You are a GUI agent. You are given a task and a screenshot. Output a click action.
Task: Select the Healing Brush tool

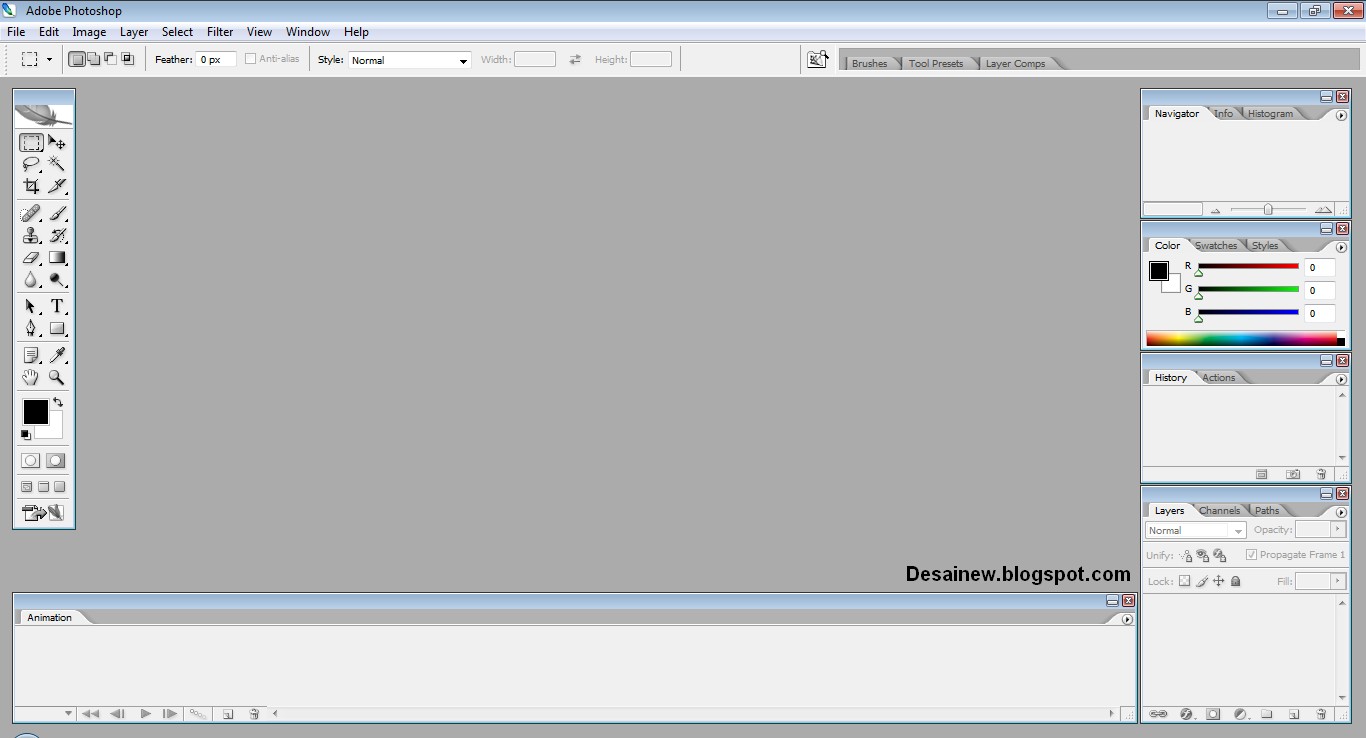pos(32,213)
